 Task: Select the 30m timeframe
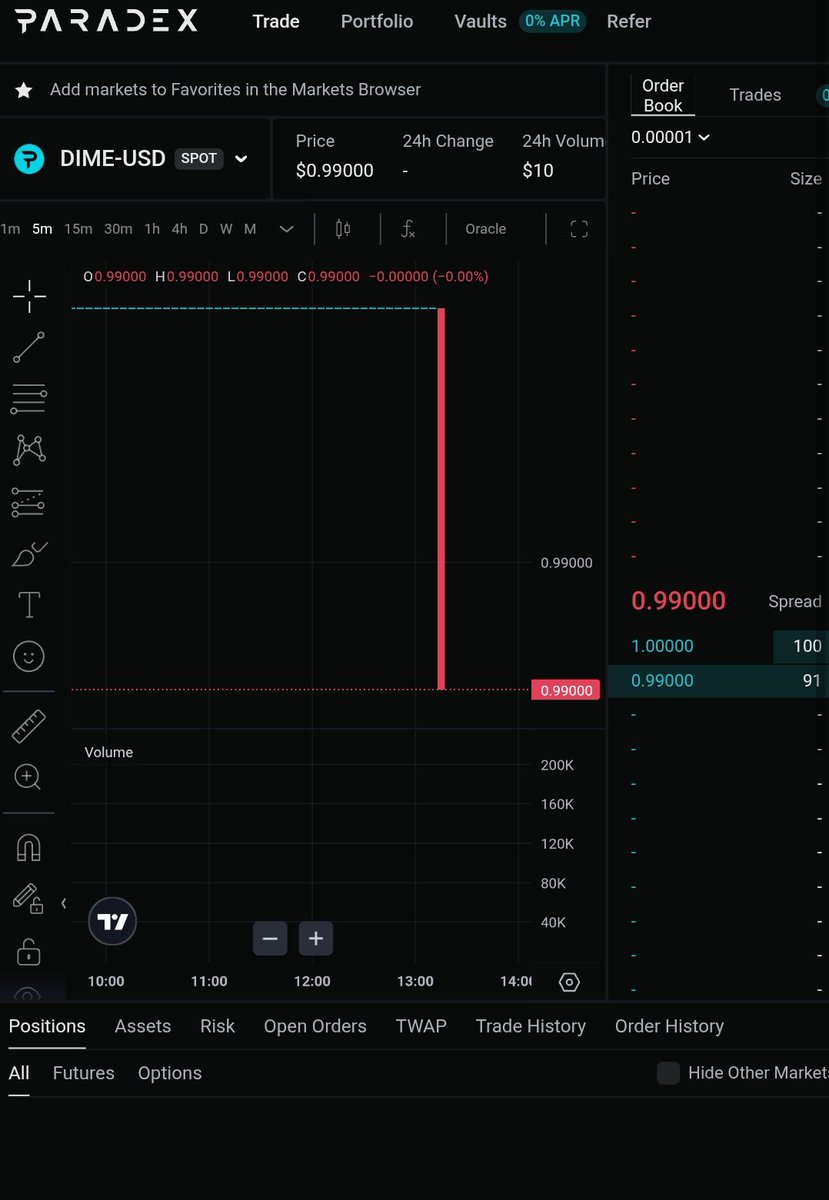pos(118,229)
